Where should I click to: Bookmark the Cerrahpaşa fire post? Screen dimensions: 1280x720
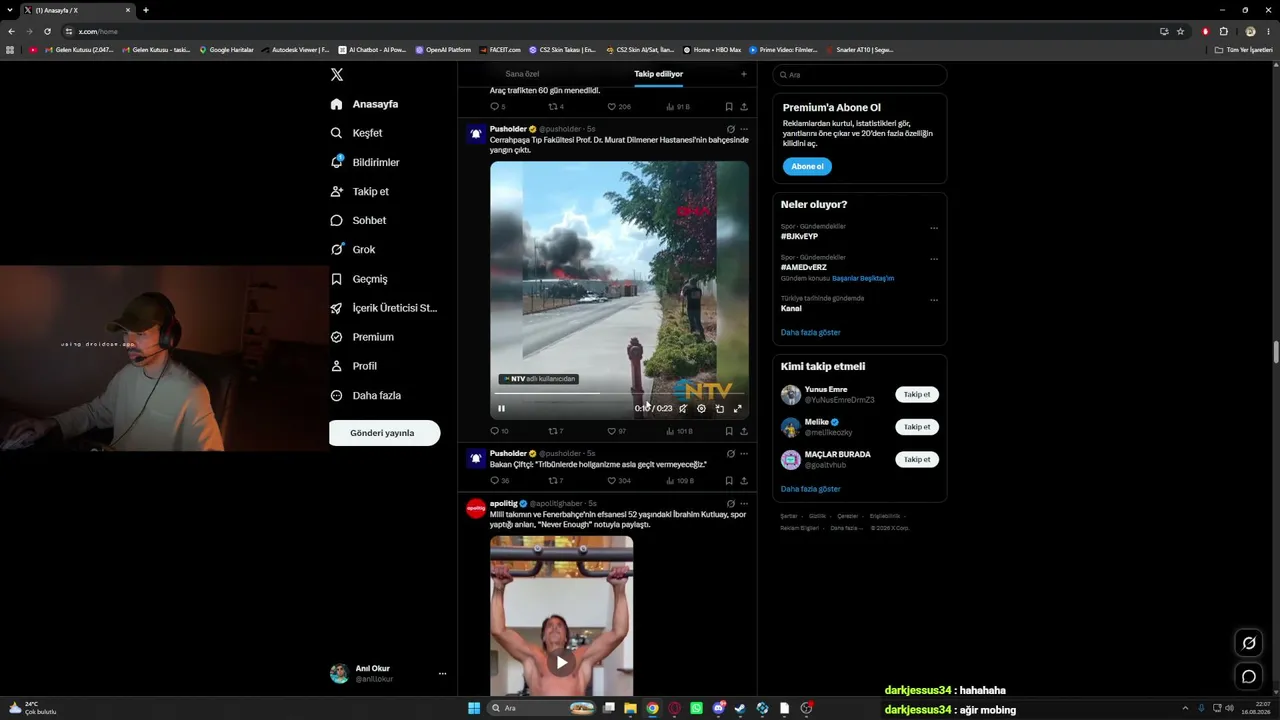[x=729, y=431]
